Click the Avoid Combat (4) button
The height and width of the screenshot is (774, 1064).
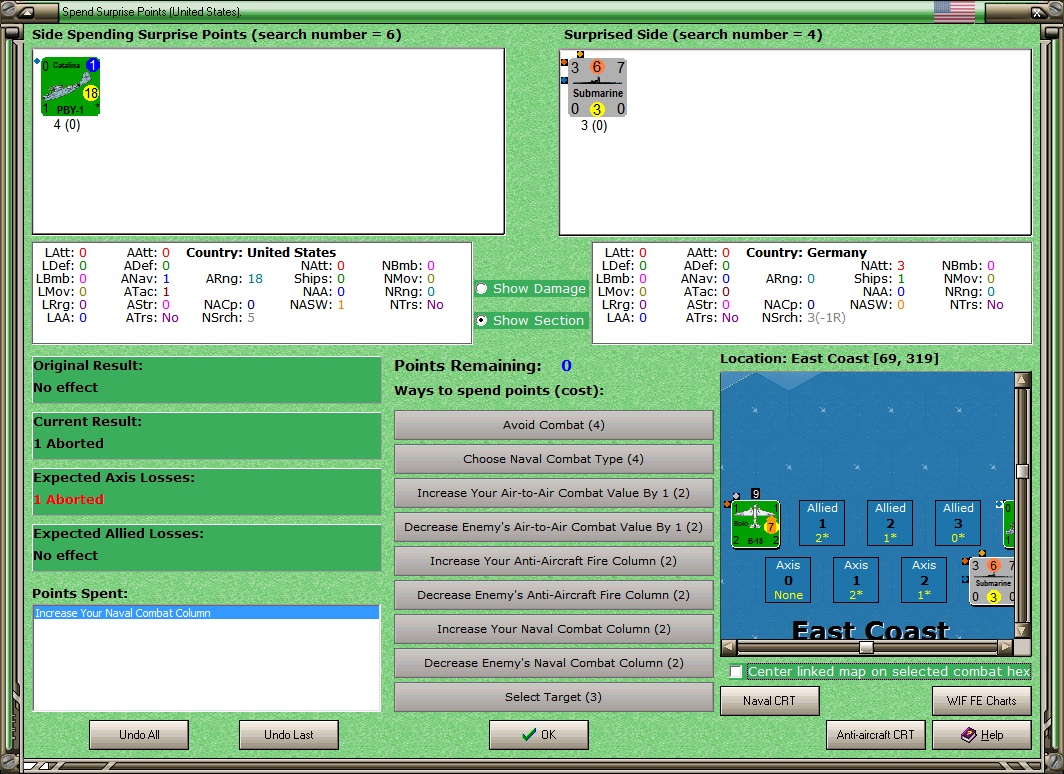pos(554,425)
